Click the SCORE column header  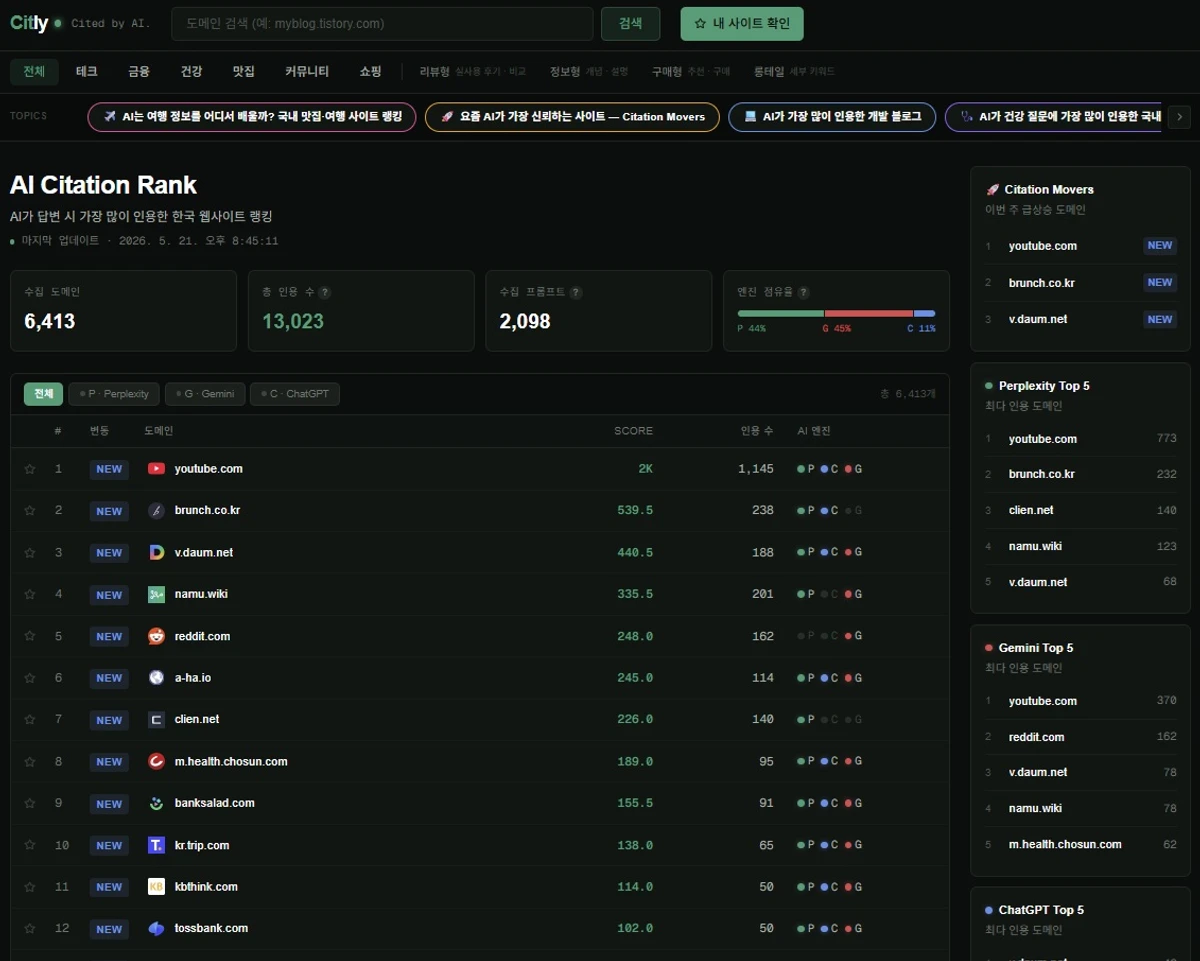pyautogui.click(x=633, y=431)
